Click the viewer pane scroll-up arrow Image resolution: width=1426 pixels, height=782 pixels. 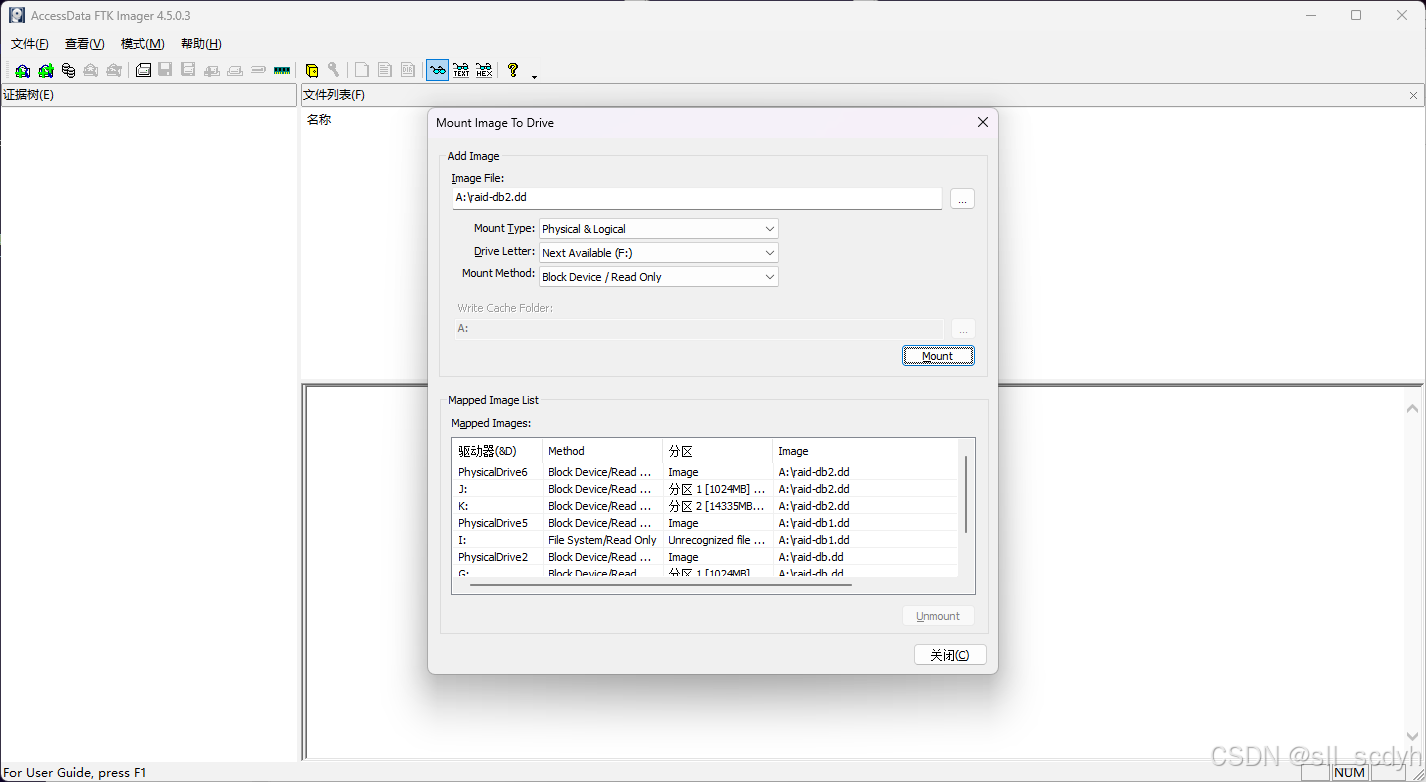click(1412, 409)
